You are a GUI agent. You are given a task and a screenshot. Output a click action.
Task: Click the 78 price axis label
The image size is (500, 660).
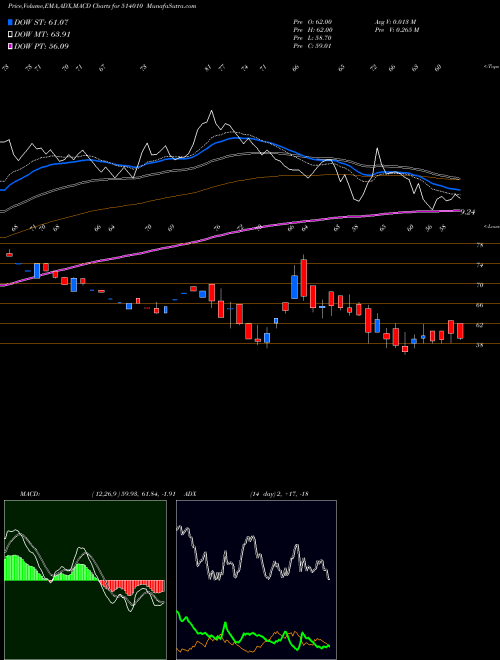pos(479,245)
